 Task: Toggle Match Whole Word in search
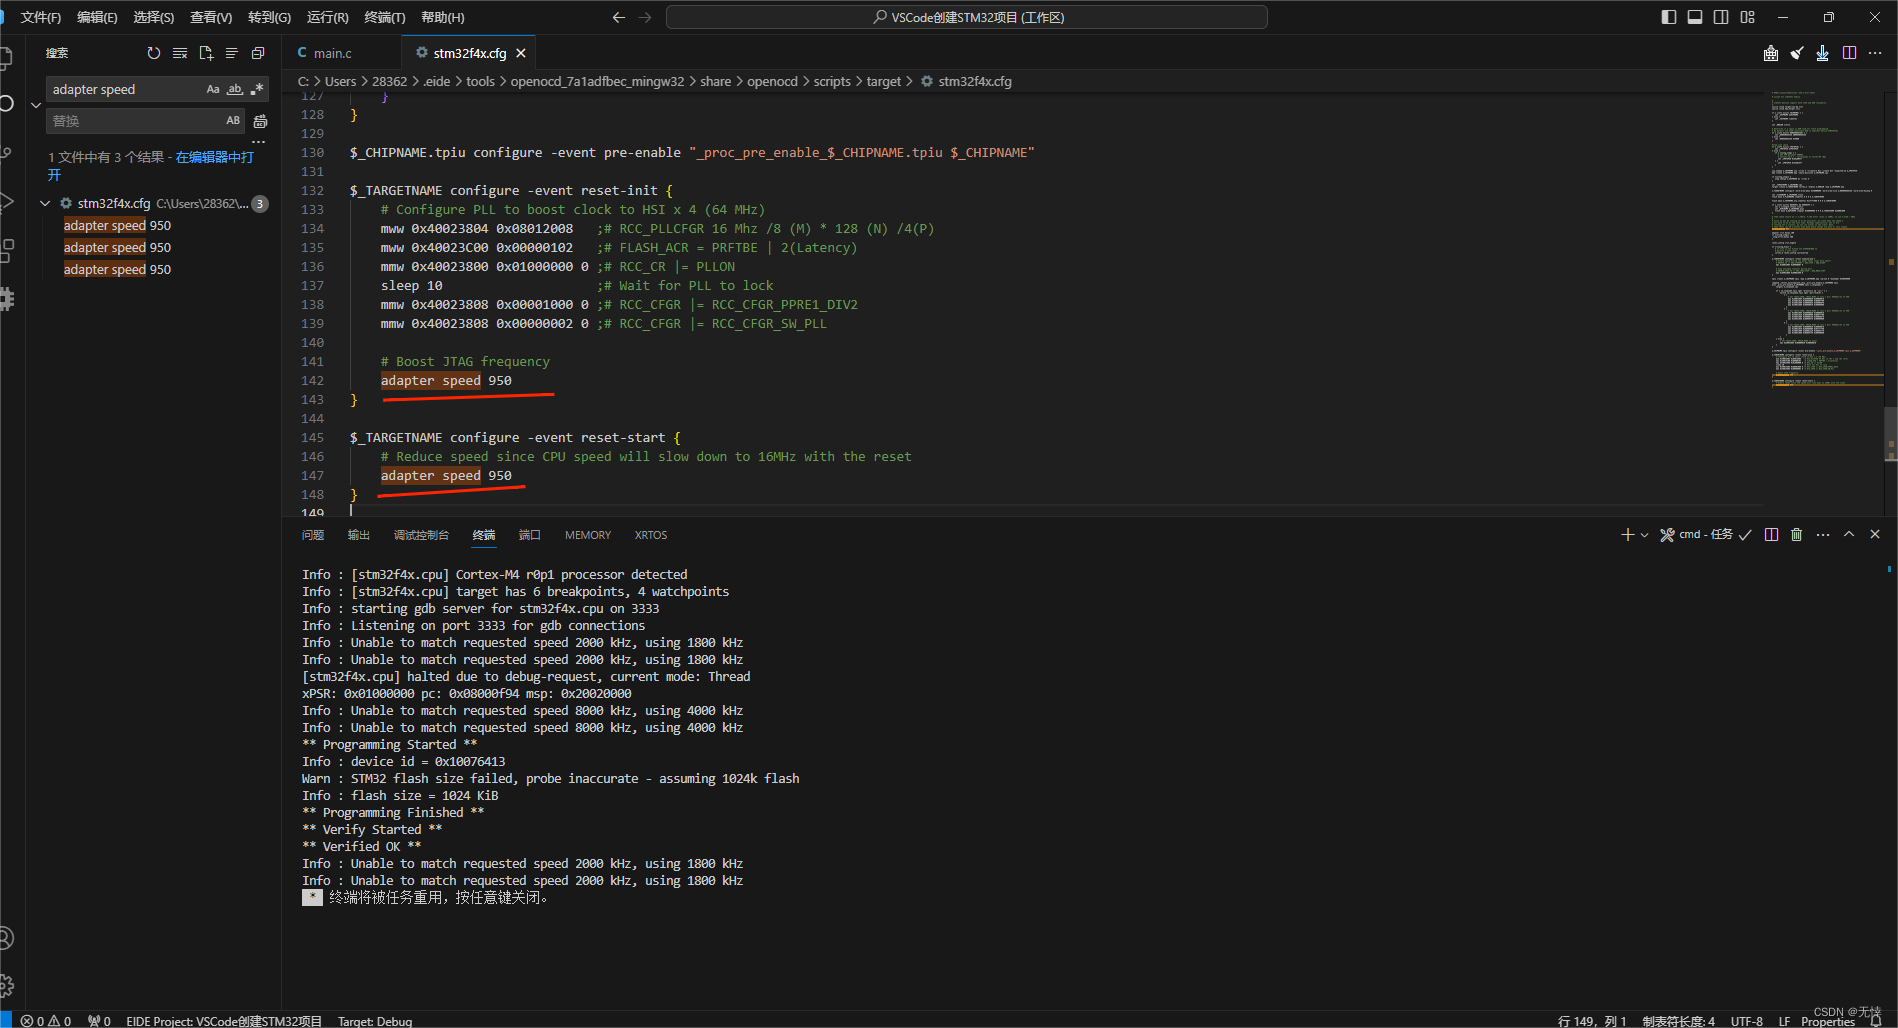[x=235, y=89]
